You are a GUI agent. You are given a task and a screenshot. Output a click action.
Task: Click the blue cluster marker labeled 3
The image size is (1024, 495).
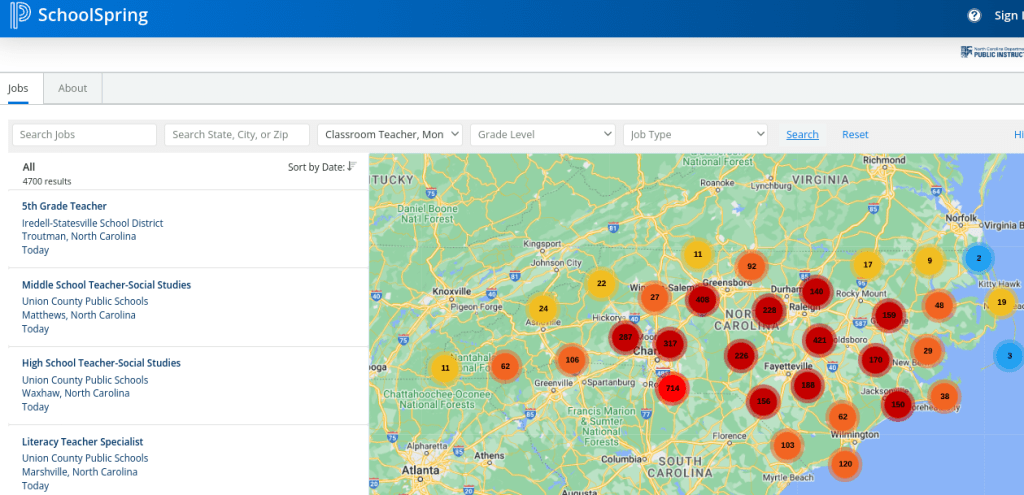[x=1008, y=355]
